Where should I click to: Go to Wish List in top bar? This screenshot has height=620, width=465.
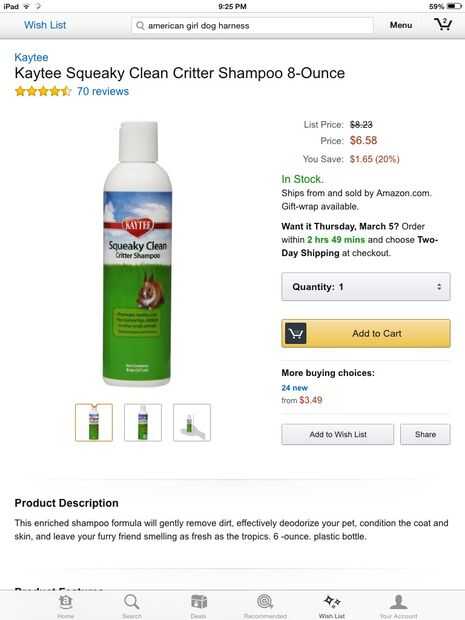click(x=45, y=25)
